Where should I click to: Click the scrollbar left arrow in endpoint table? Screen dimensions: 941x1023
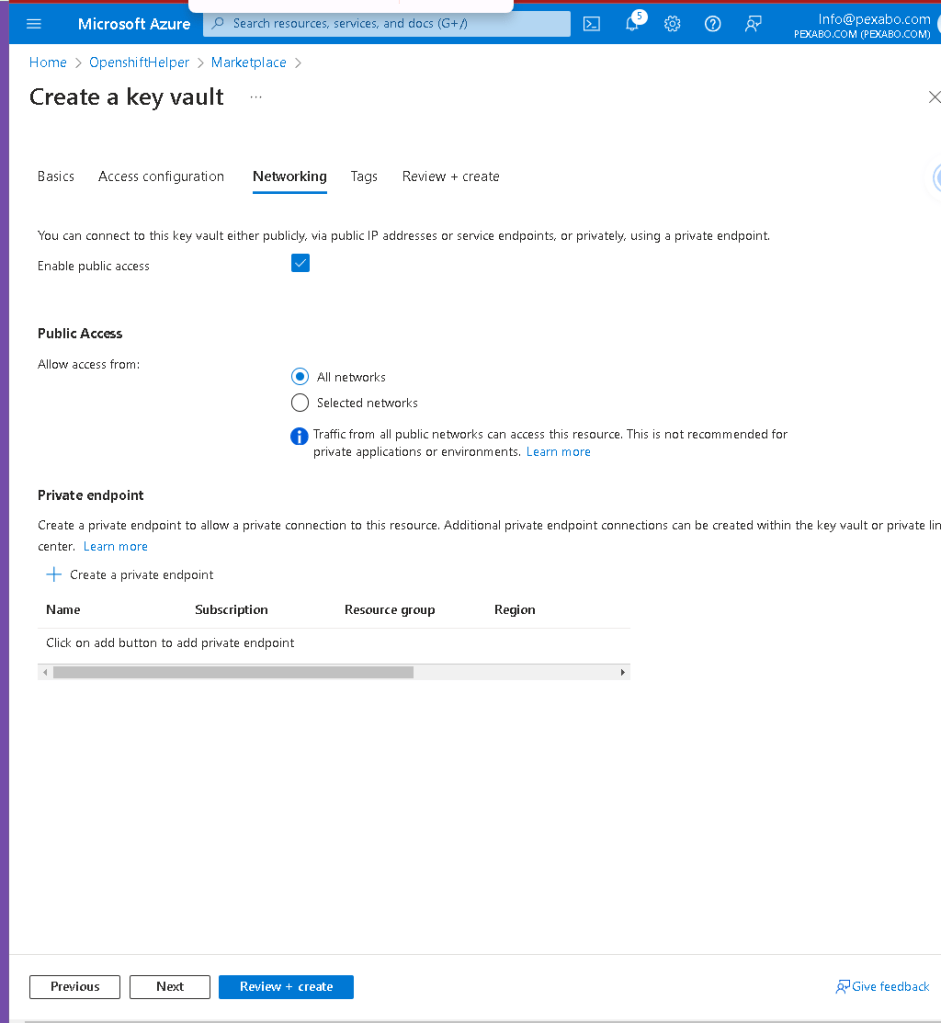pyautogui.click(x=45, y=672)
